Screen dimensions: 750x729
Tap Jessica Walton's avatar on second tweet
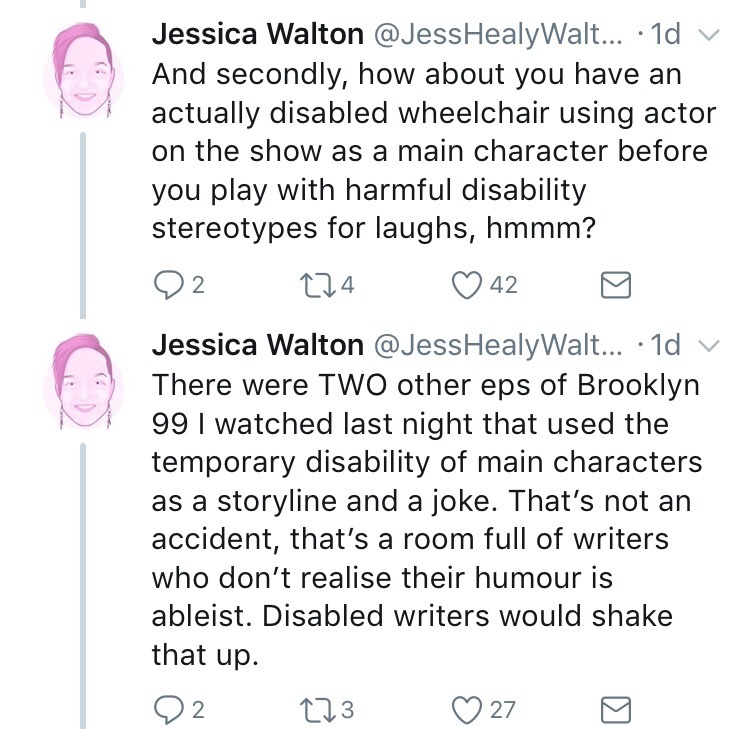click(87, 380)
